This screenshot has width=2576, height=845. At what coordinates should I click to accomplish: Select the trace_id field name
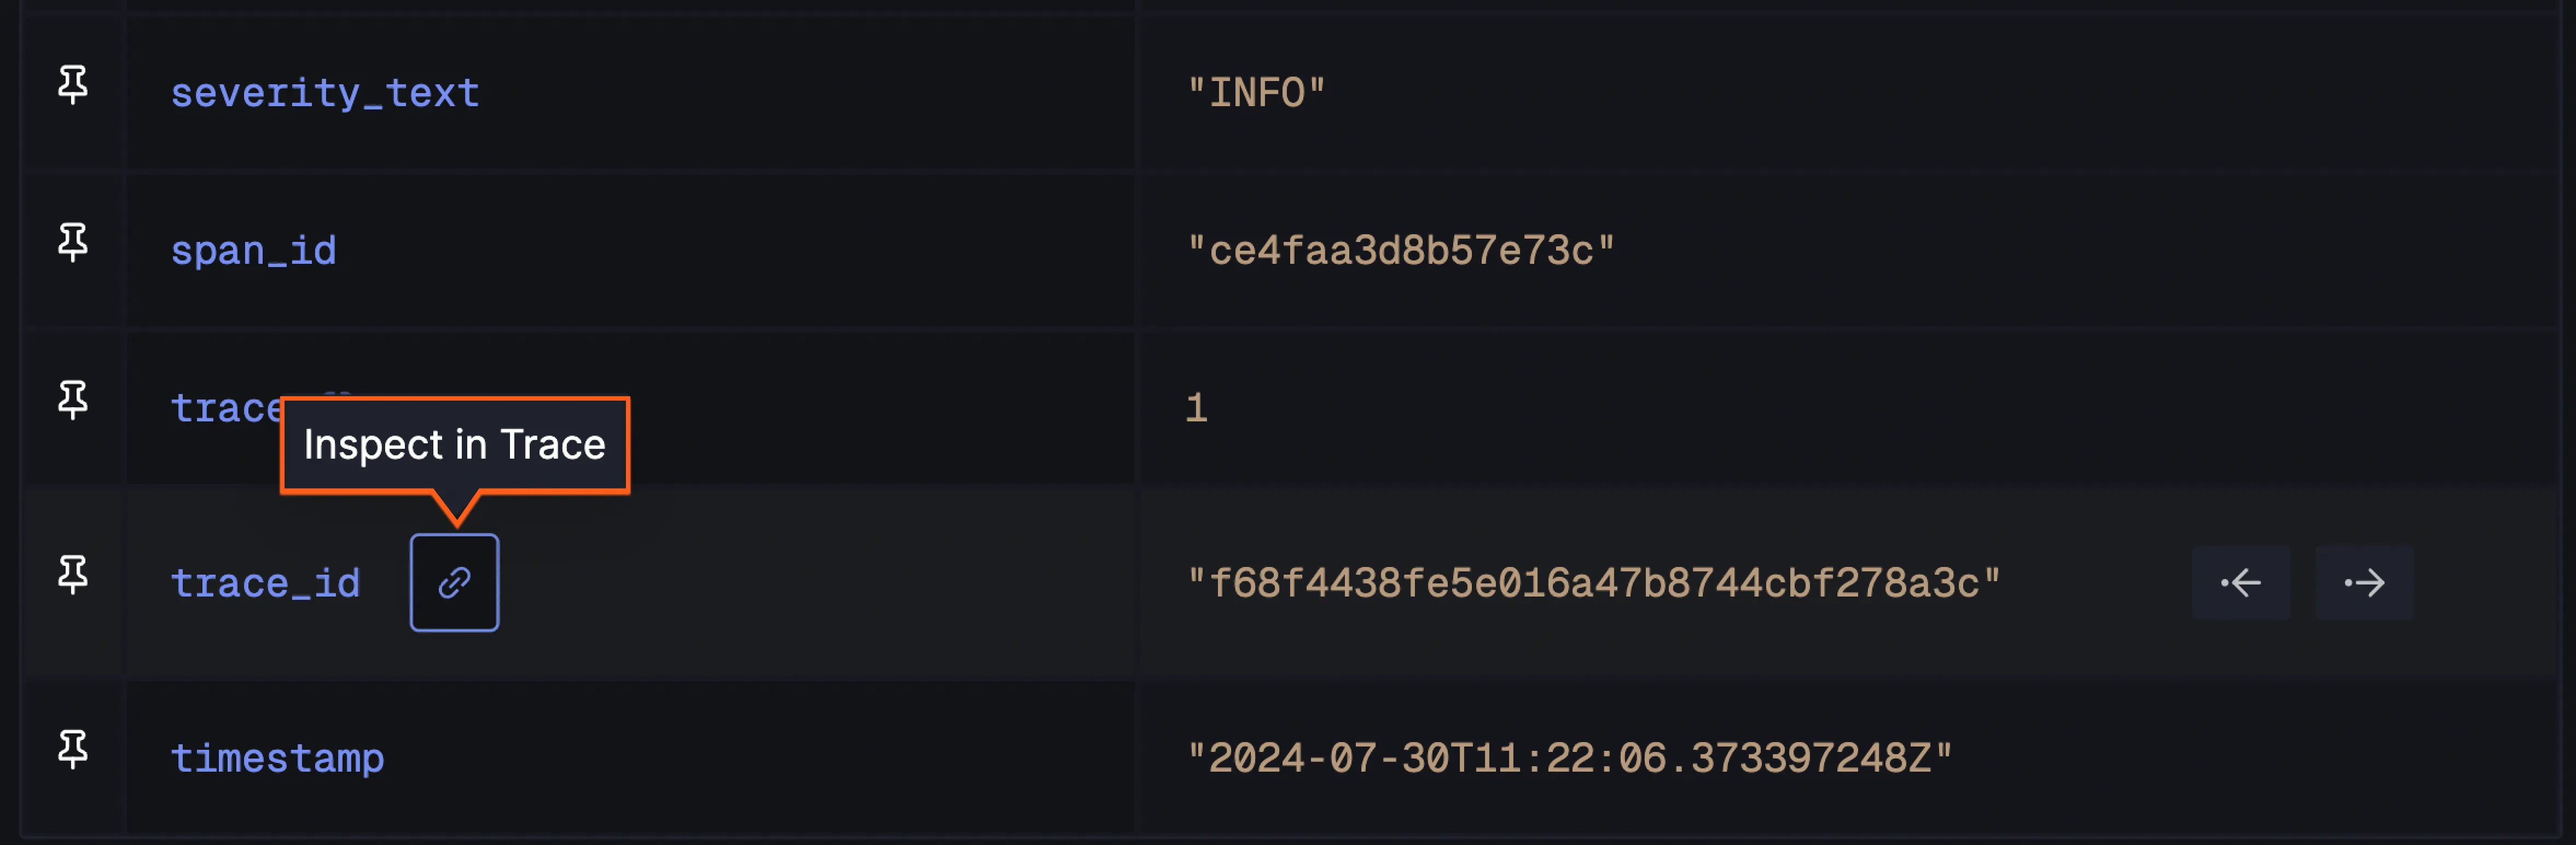tap(265, 583)
